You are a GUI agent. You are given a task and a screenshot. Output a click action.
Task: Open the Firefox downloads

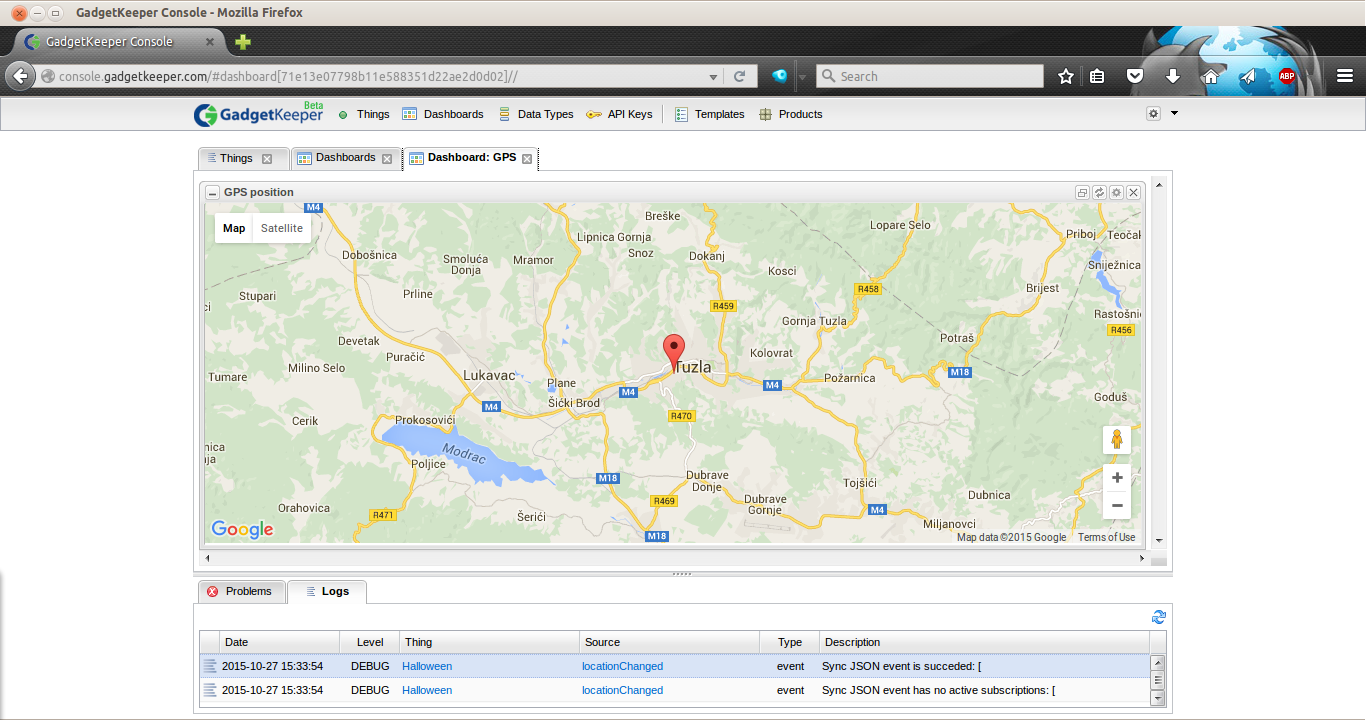(1173, 76)
